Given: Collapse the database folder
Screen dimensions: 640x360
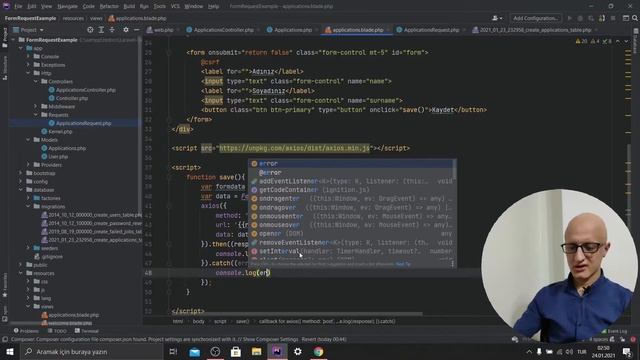Looking at the screenshot, I should pos(21,190).
